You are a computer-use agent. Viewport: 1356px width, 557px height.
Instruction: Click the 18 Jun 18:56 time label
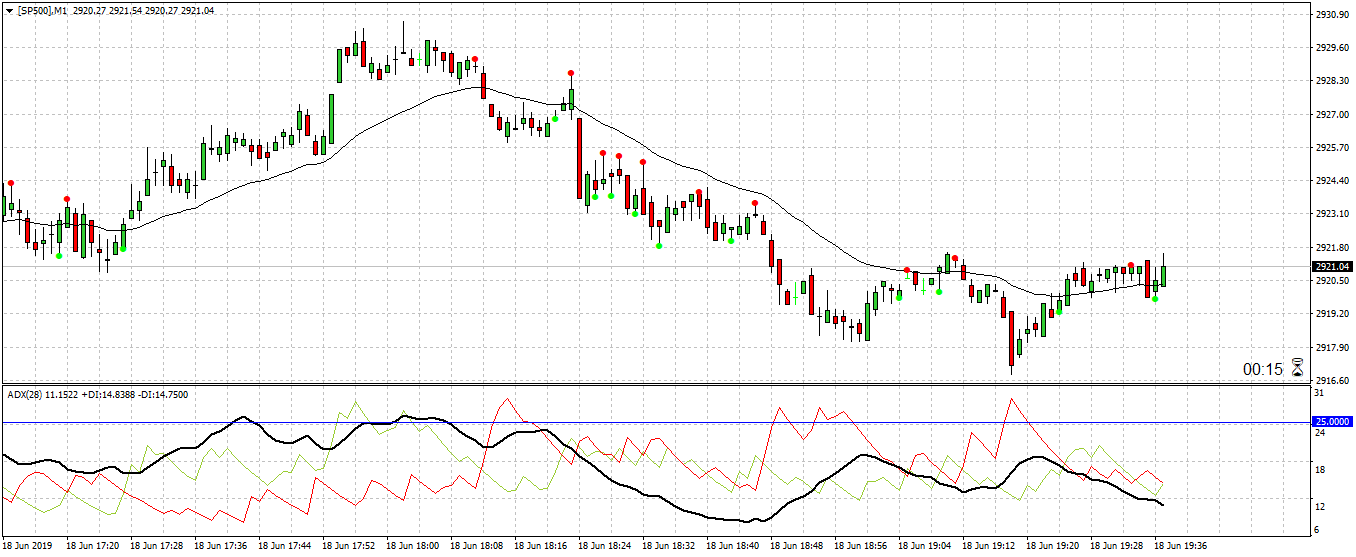(x=861, y=547)
